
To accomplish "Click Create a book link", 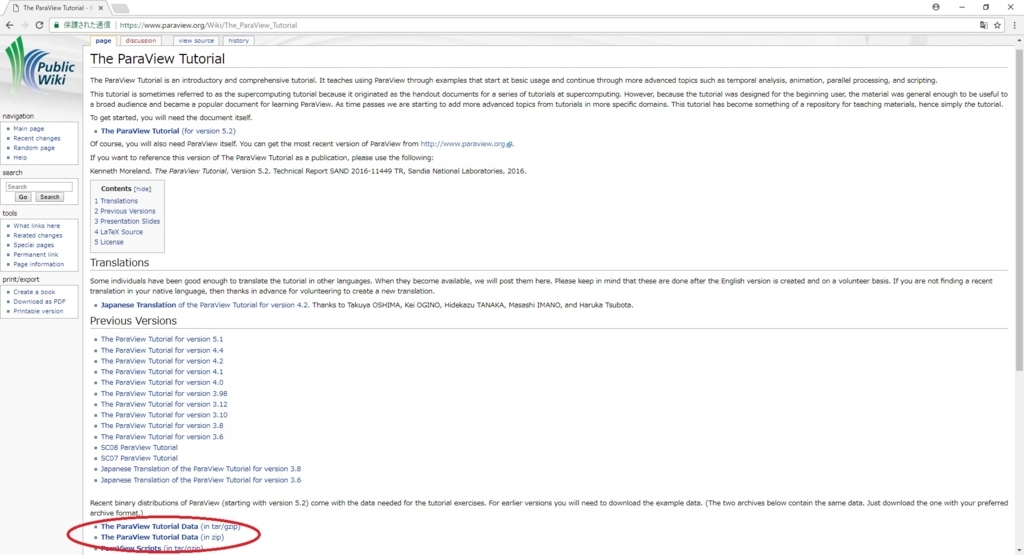I will (34, 292).
